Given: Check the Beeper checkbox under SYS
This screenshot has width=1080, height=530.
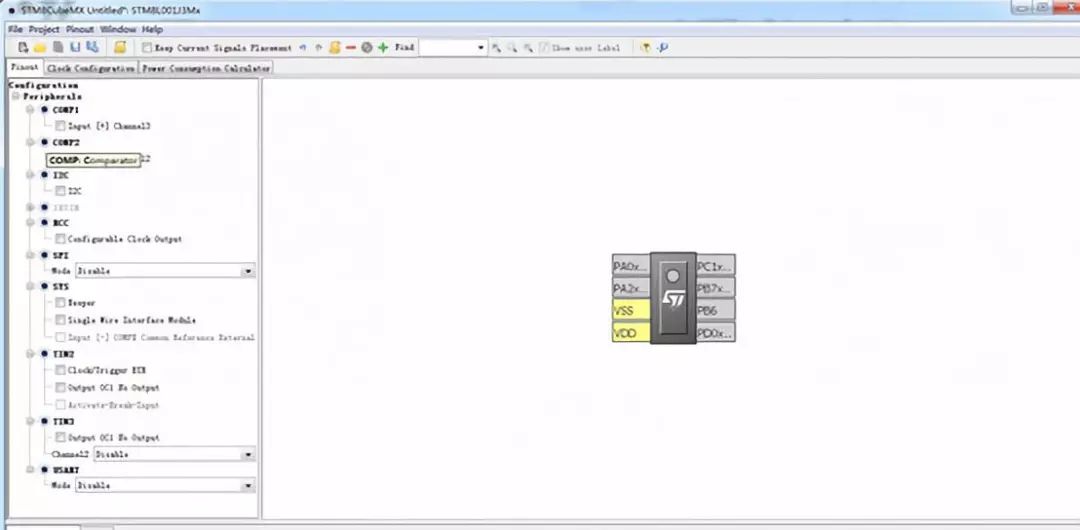Looking at the screenshot, I should point(61,303).
